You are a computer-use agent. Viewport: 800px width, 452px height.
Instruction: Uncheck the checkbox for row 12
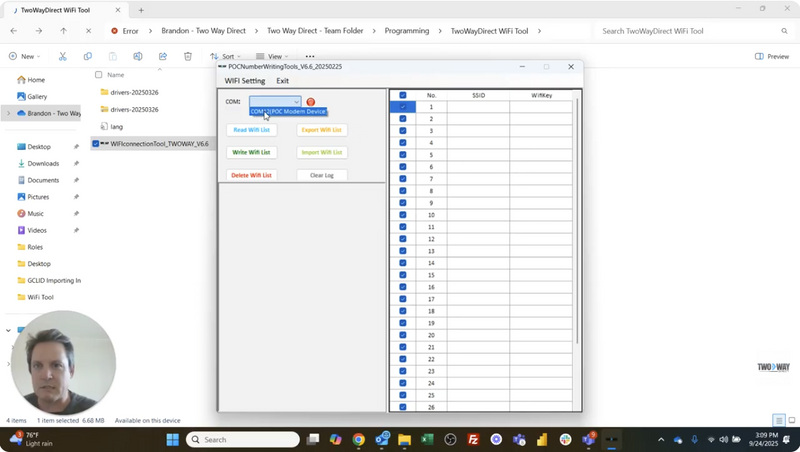point(403,239)
